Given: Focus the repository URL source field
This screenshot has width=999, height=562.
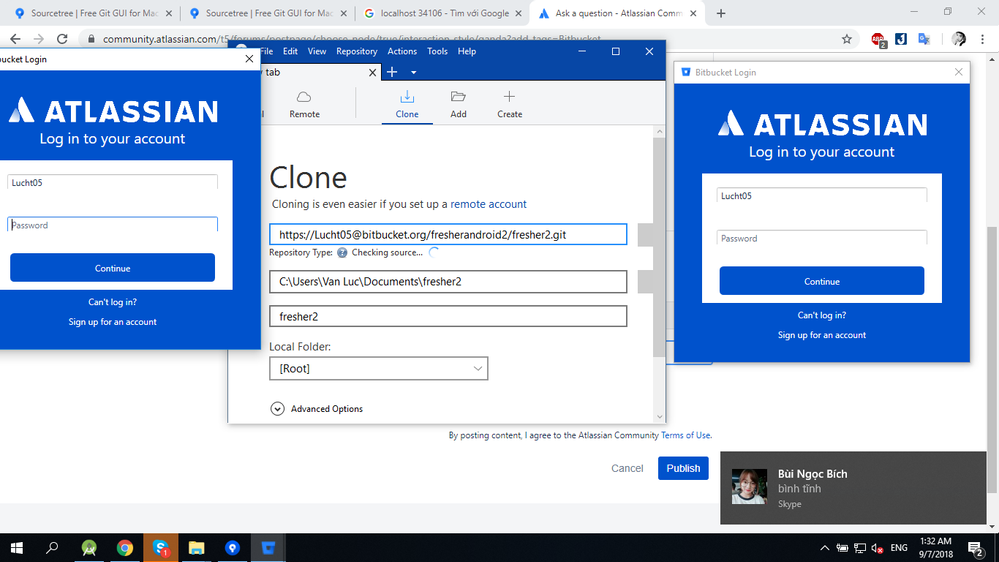Looking at the screenshot, I should tap(448, 234).
